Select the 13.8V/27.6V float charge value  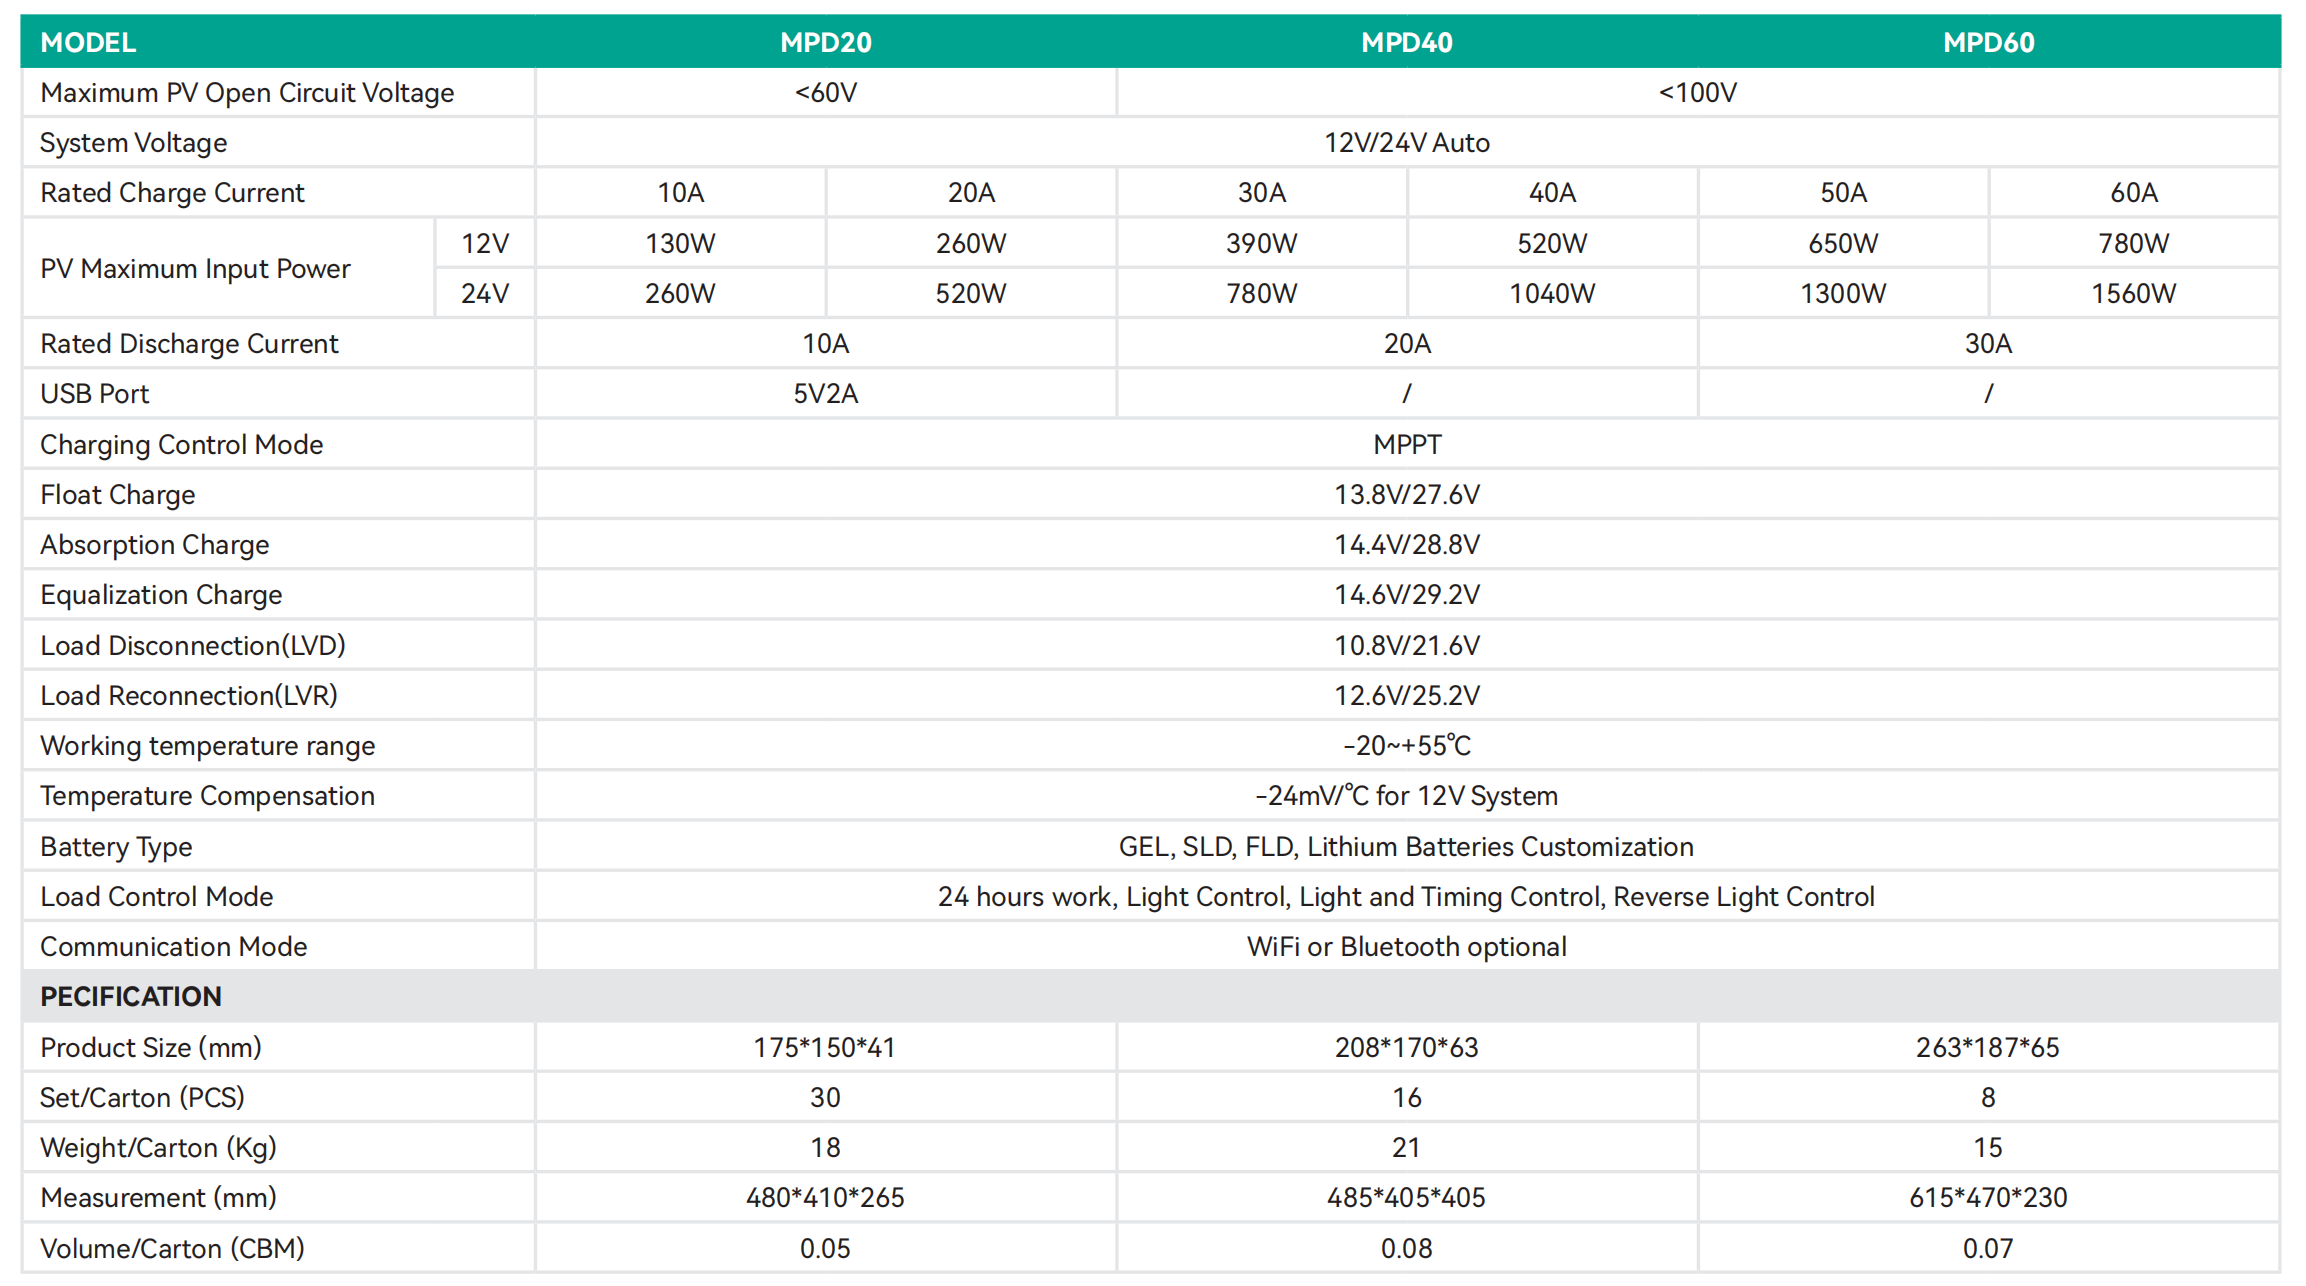pos(1406,495)
